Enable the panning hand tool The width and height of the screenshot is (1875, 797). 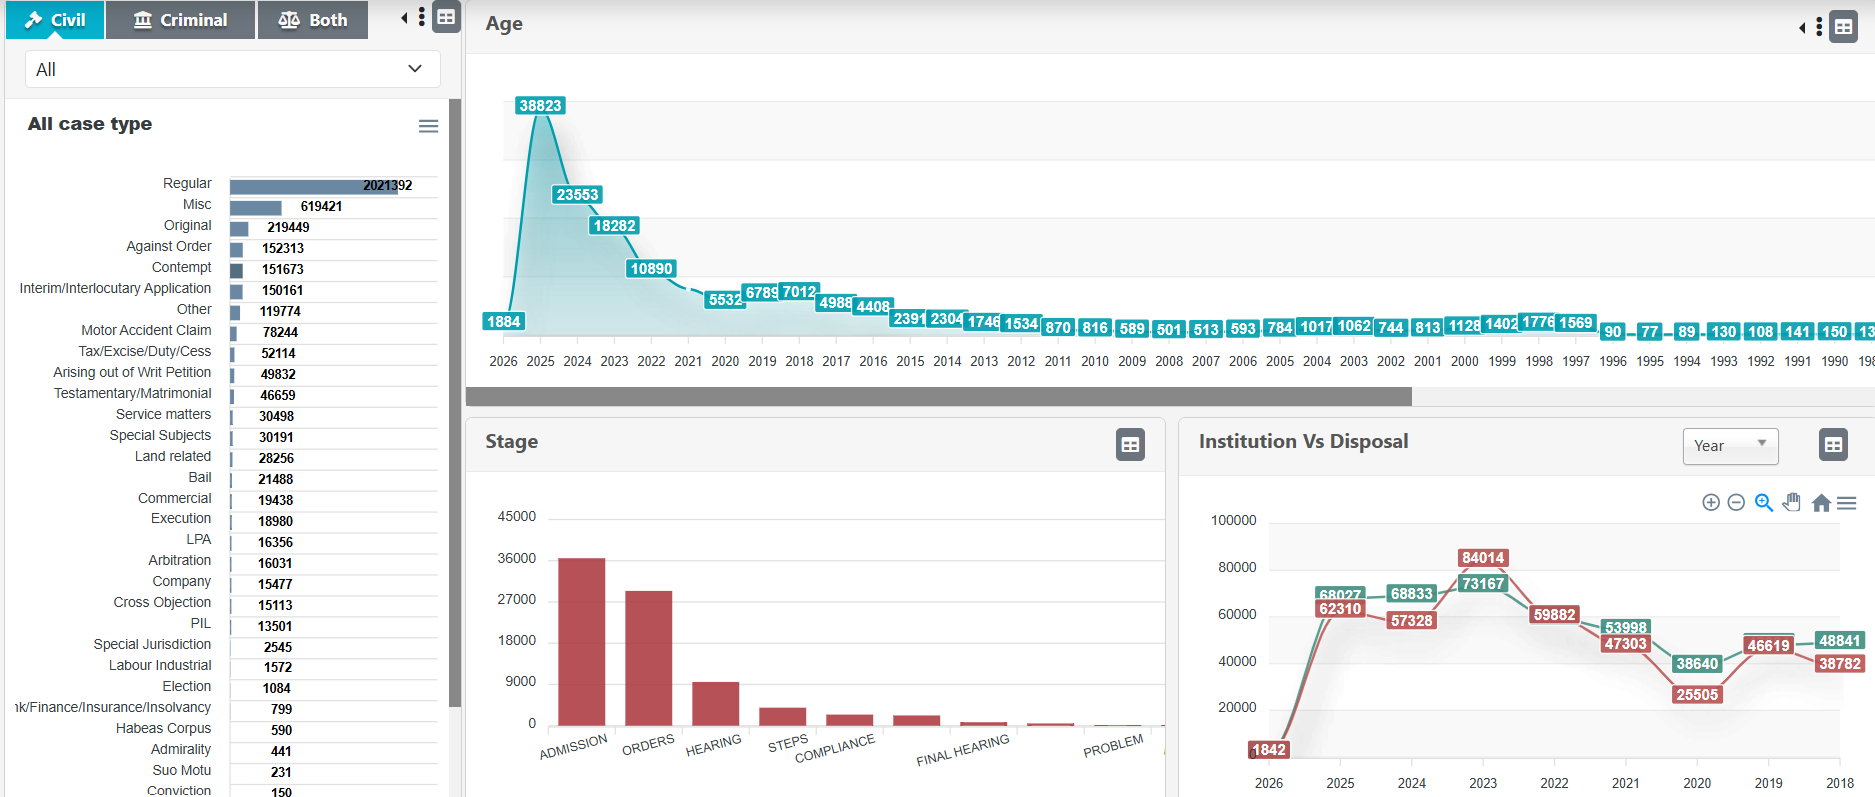[1792, 503]
